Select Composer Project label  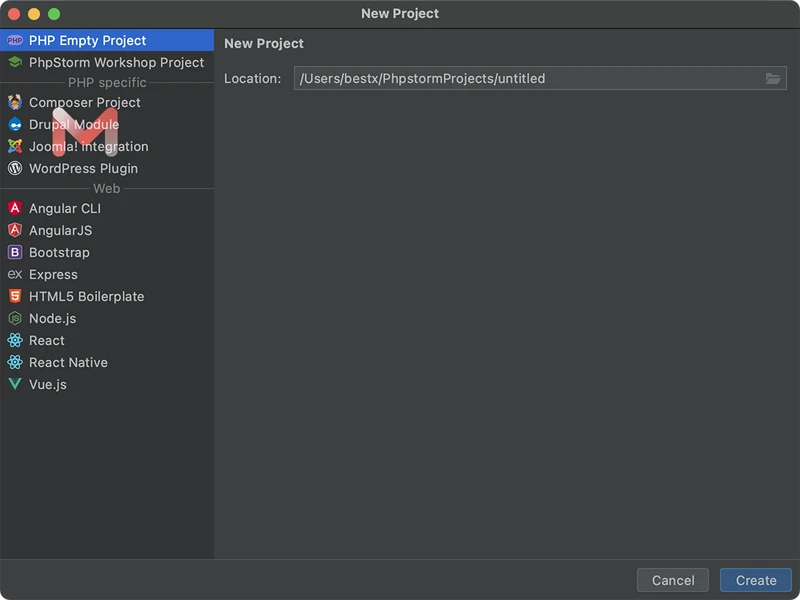click(x=85, y=103)
